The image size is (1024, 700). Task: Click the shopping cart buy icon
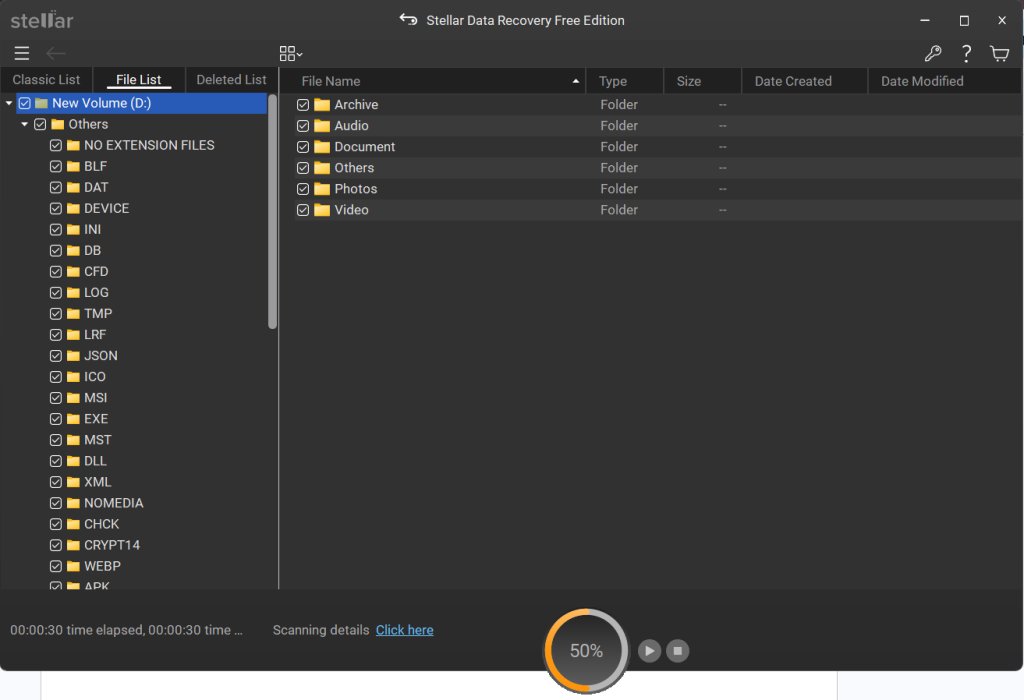pos(999,54)
